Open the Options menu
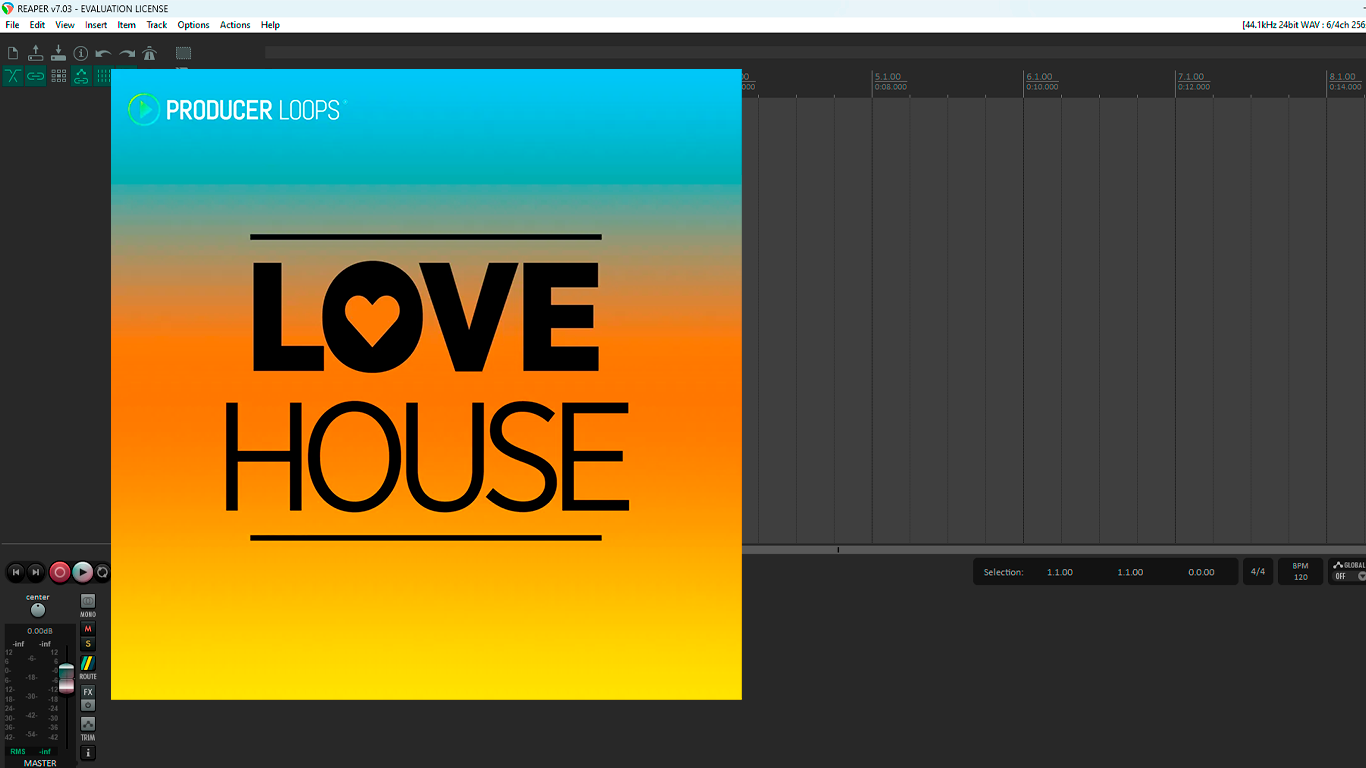This screenshot has width=1366, height=768. (x=194, y=25)
